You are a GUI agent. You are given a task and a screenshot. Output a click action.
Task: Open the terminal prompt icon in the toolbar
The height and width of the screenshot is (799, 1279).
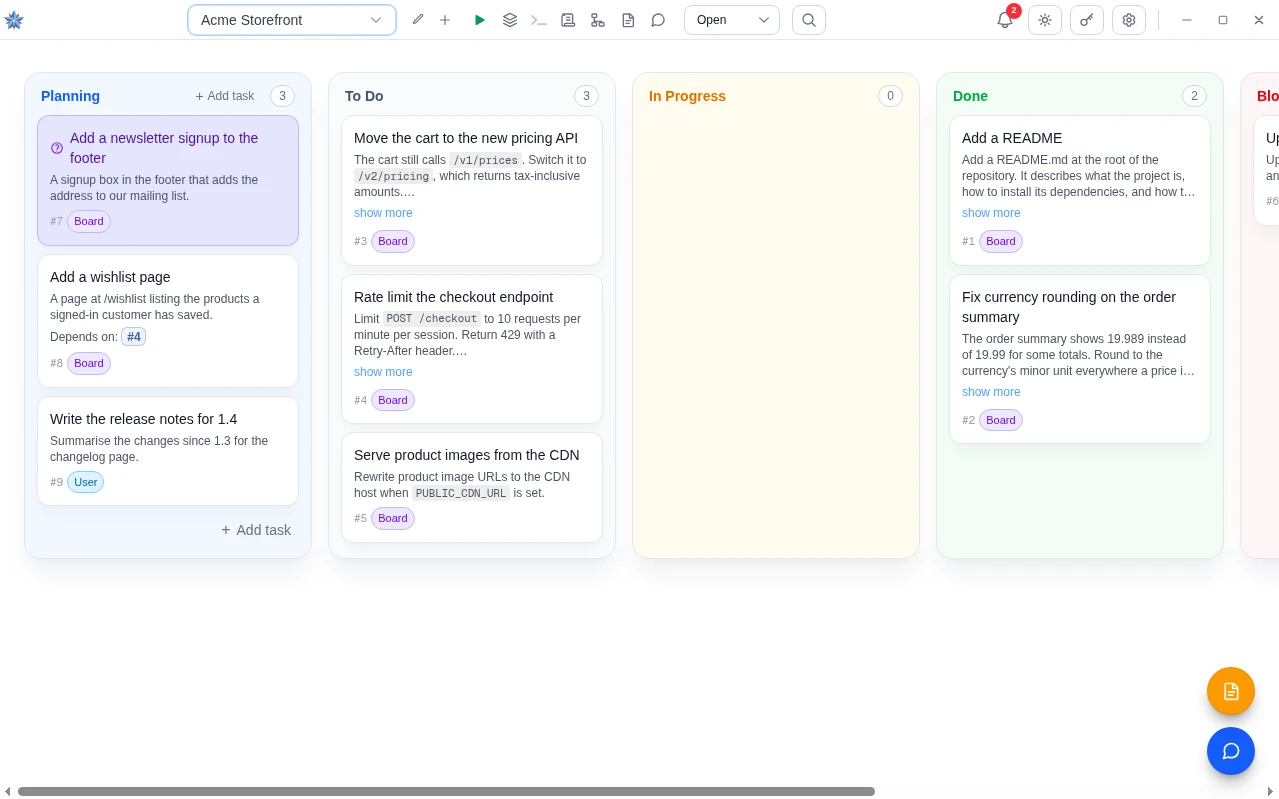pyautogui.click(x=539, y=20)
